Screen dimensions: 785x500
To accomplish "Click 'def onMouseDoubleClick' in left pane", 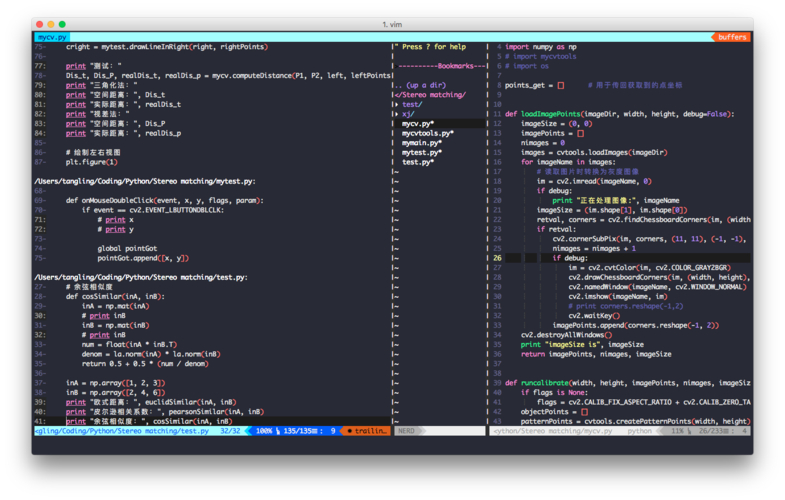I will click(165, 200).
